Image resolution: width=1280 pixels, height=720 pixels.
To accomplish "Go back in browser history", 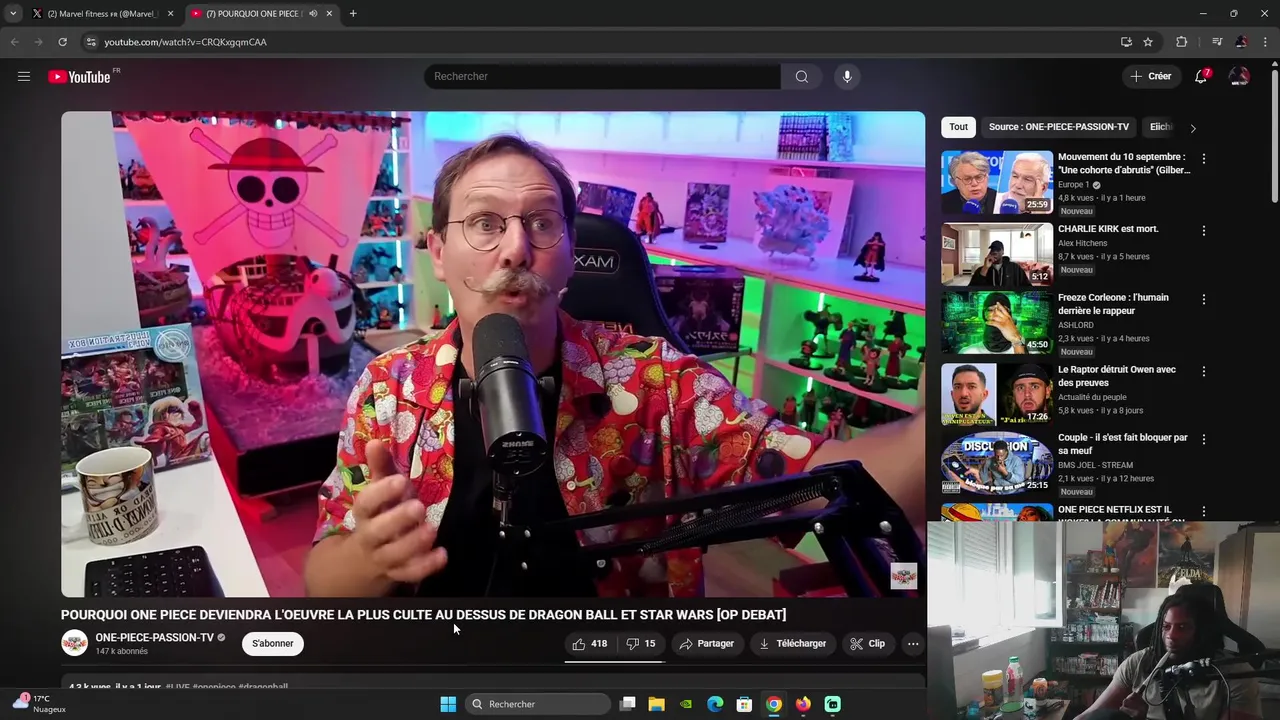I will 14,42.
